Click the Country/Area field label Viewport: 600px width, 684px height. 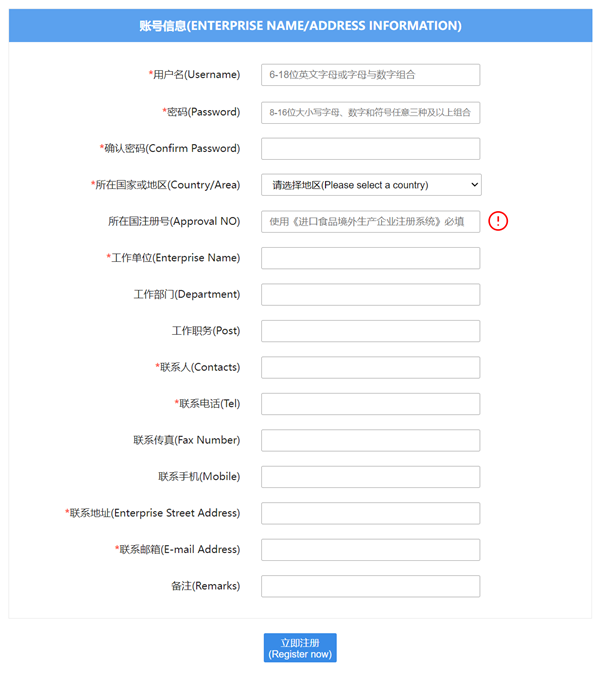pyautogui.click(x=167, y=185)
